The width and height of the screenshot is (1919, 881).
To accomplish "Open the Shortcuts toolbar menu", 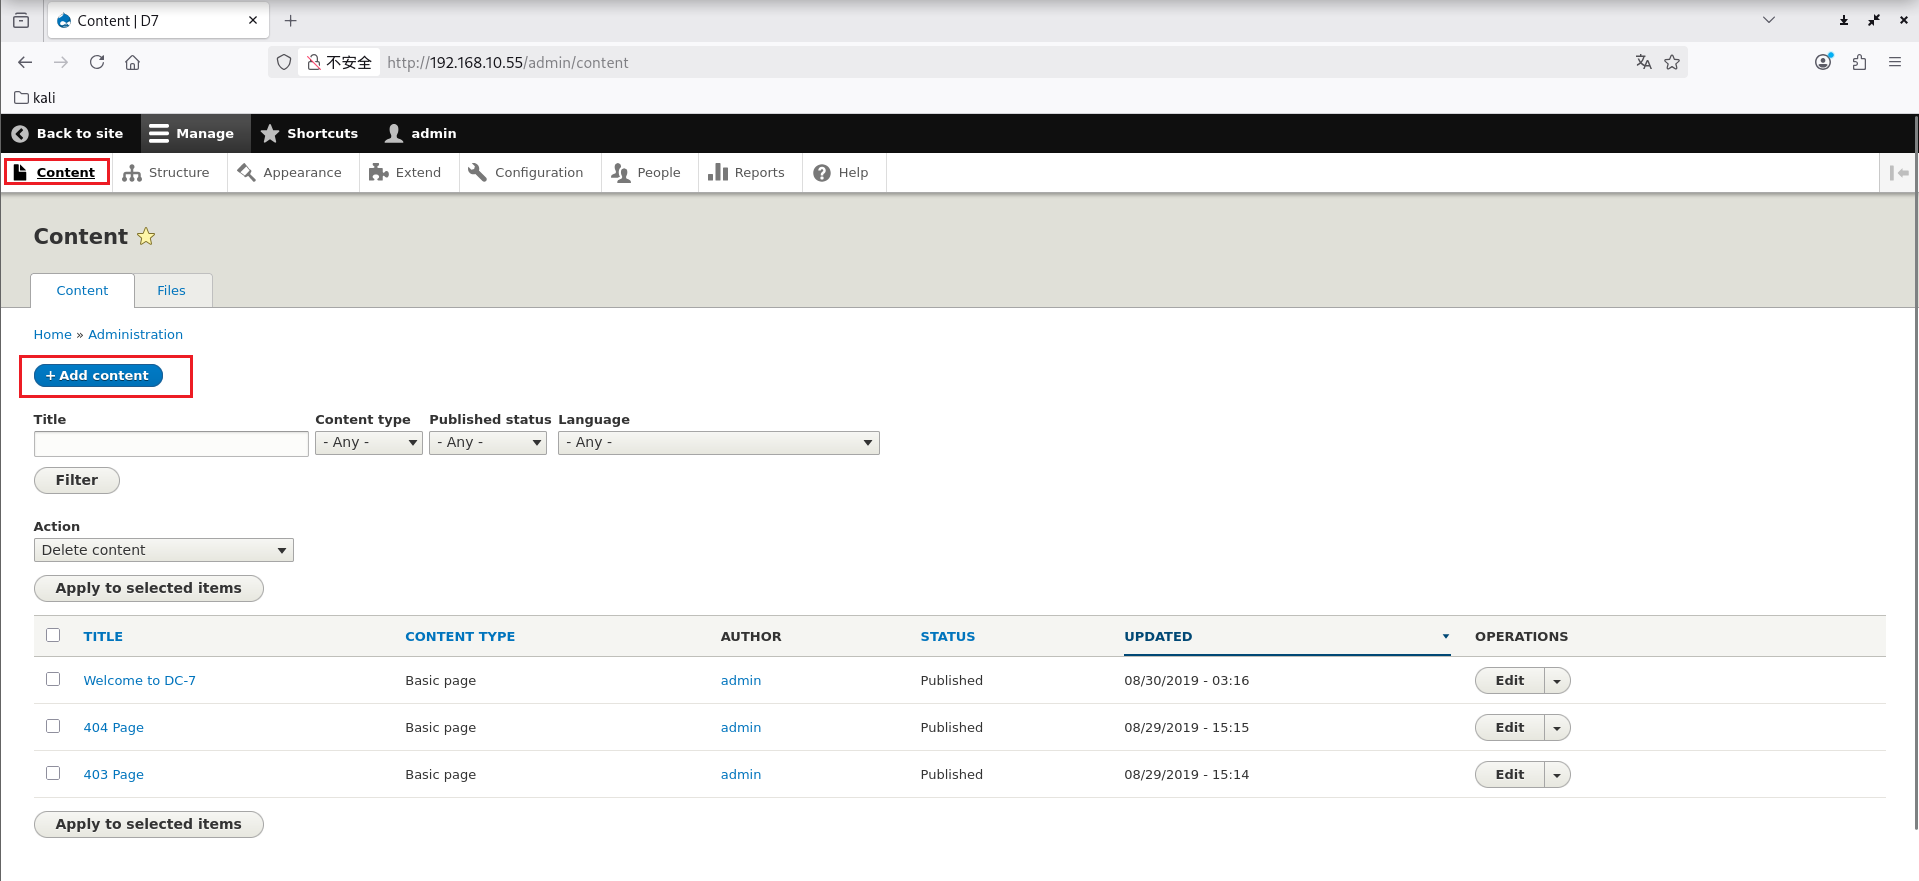I will (x=309, y=134).
